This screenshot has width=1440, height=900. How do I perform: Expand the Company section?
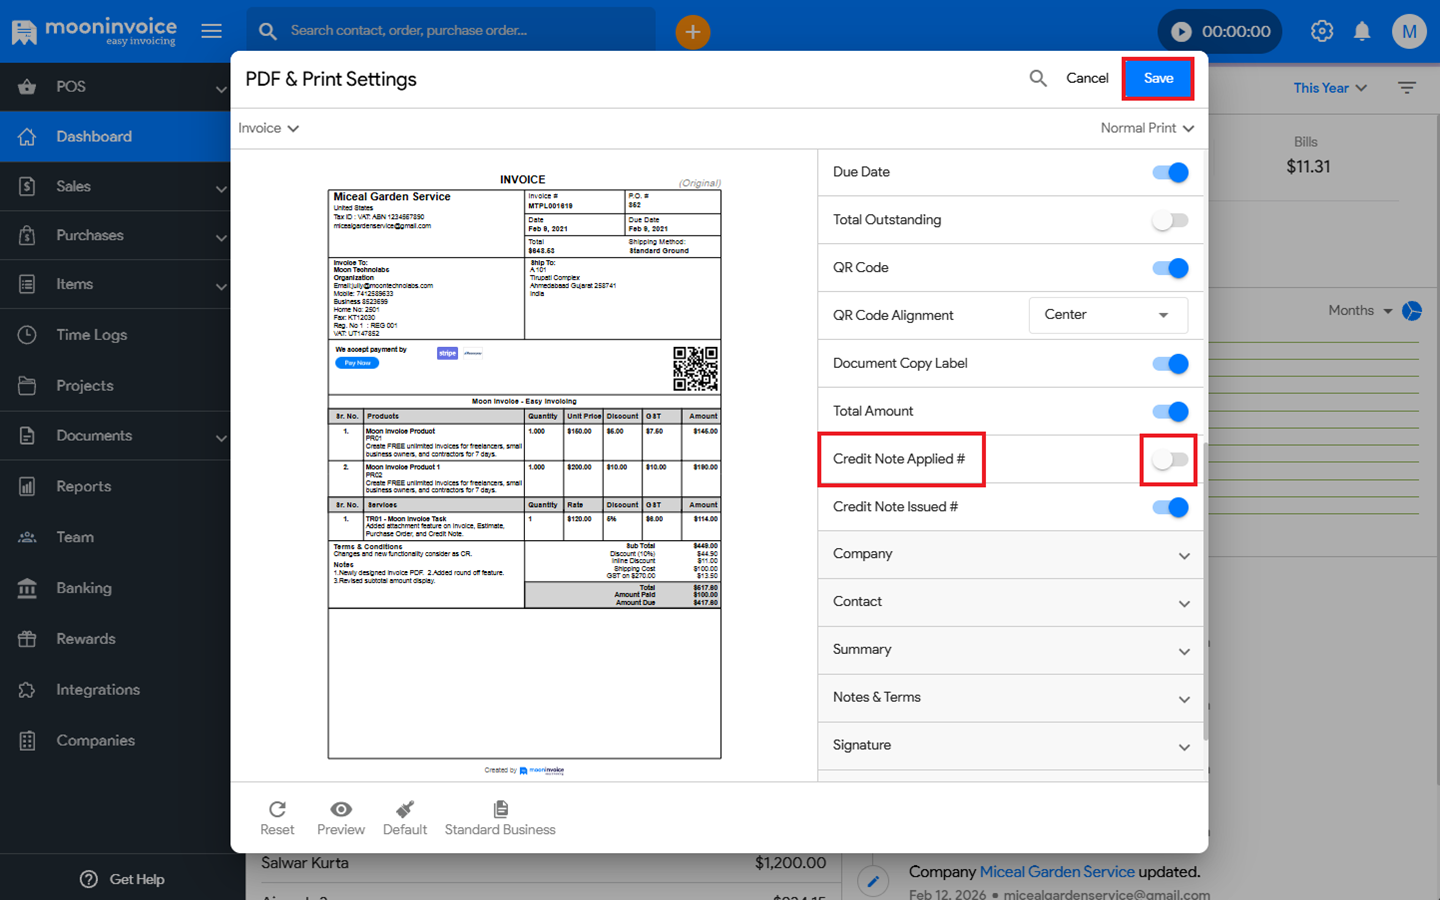click(1010, 554)
